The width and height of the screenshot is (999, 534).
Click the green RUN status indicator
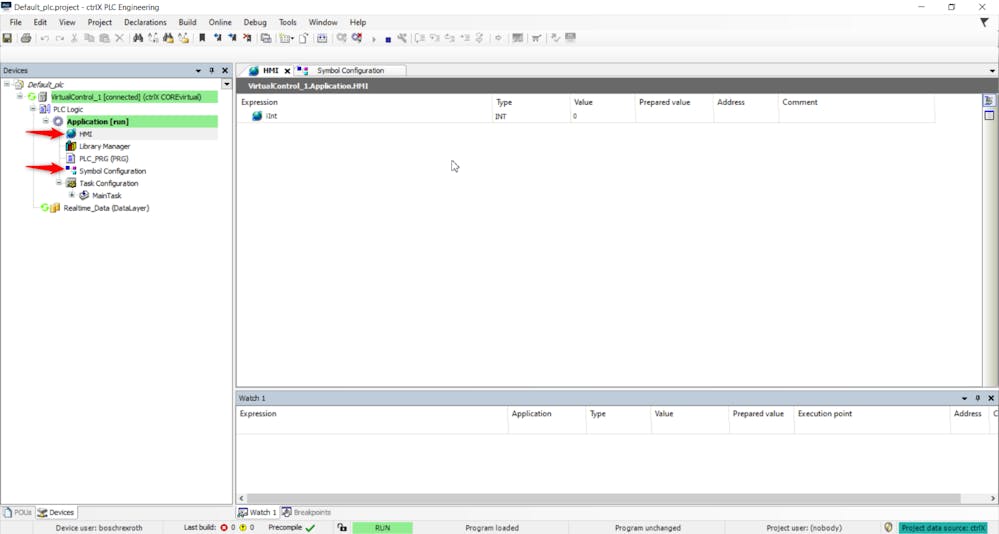382,528
